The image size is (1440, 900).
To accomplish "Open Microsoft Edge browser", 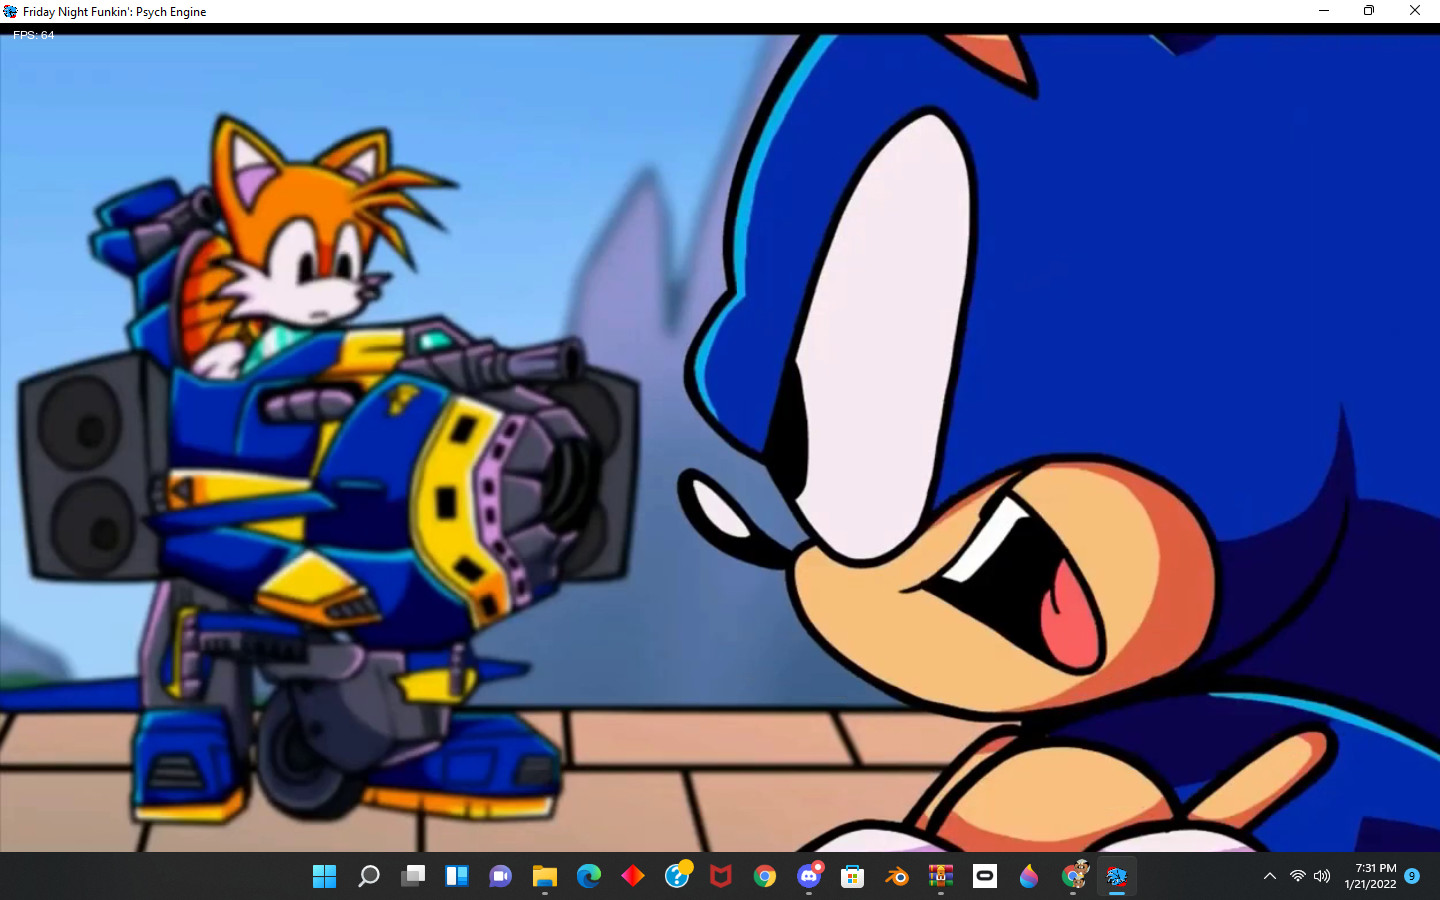I will [586, 877].
